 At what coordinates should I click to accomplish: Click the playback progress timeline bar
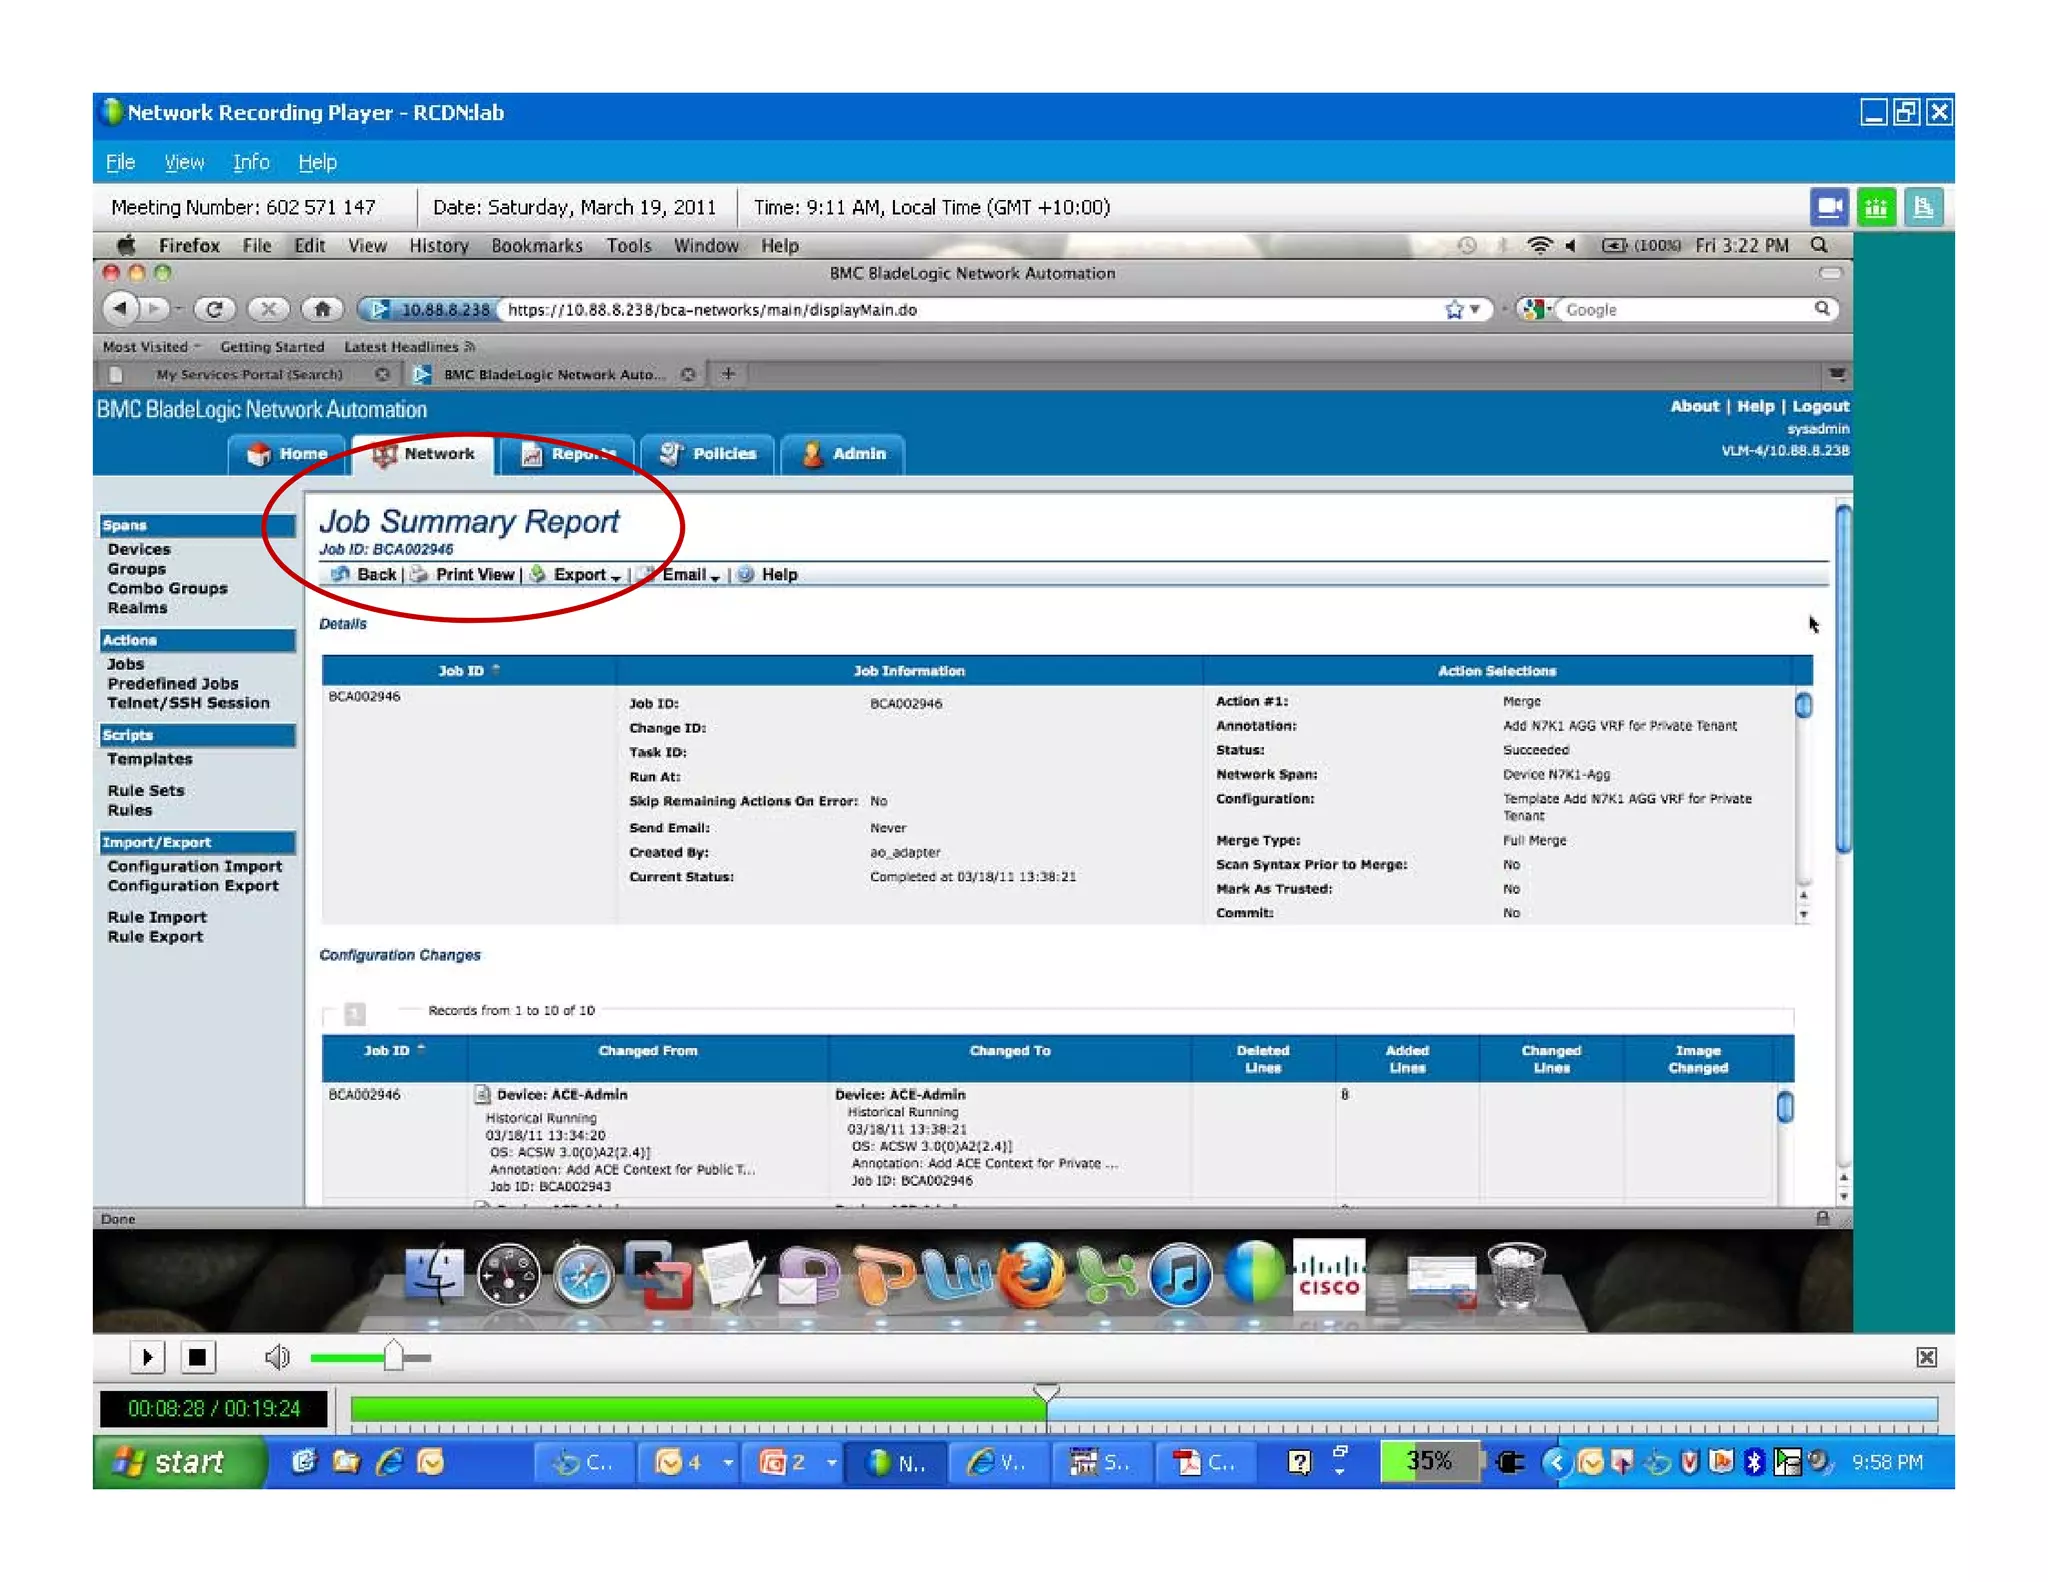coord(1143,1409)
